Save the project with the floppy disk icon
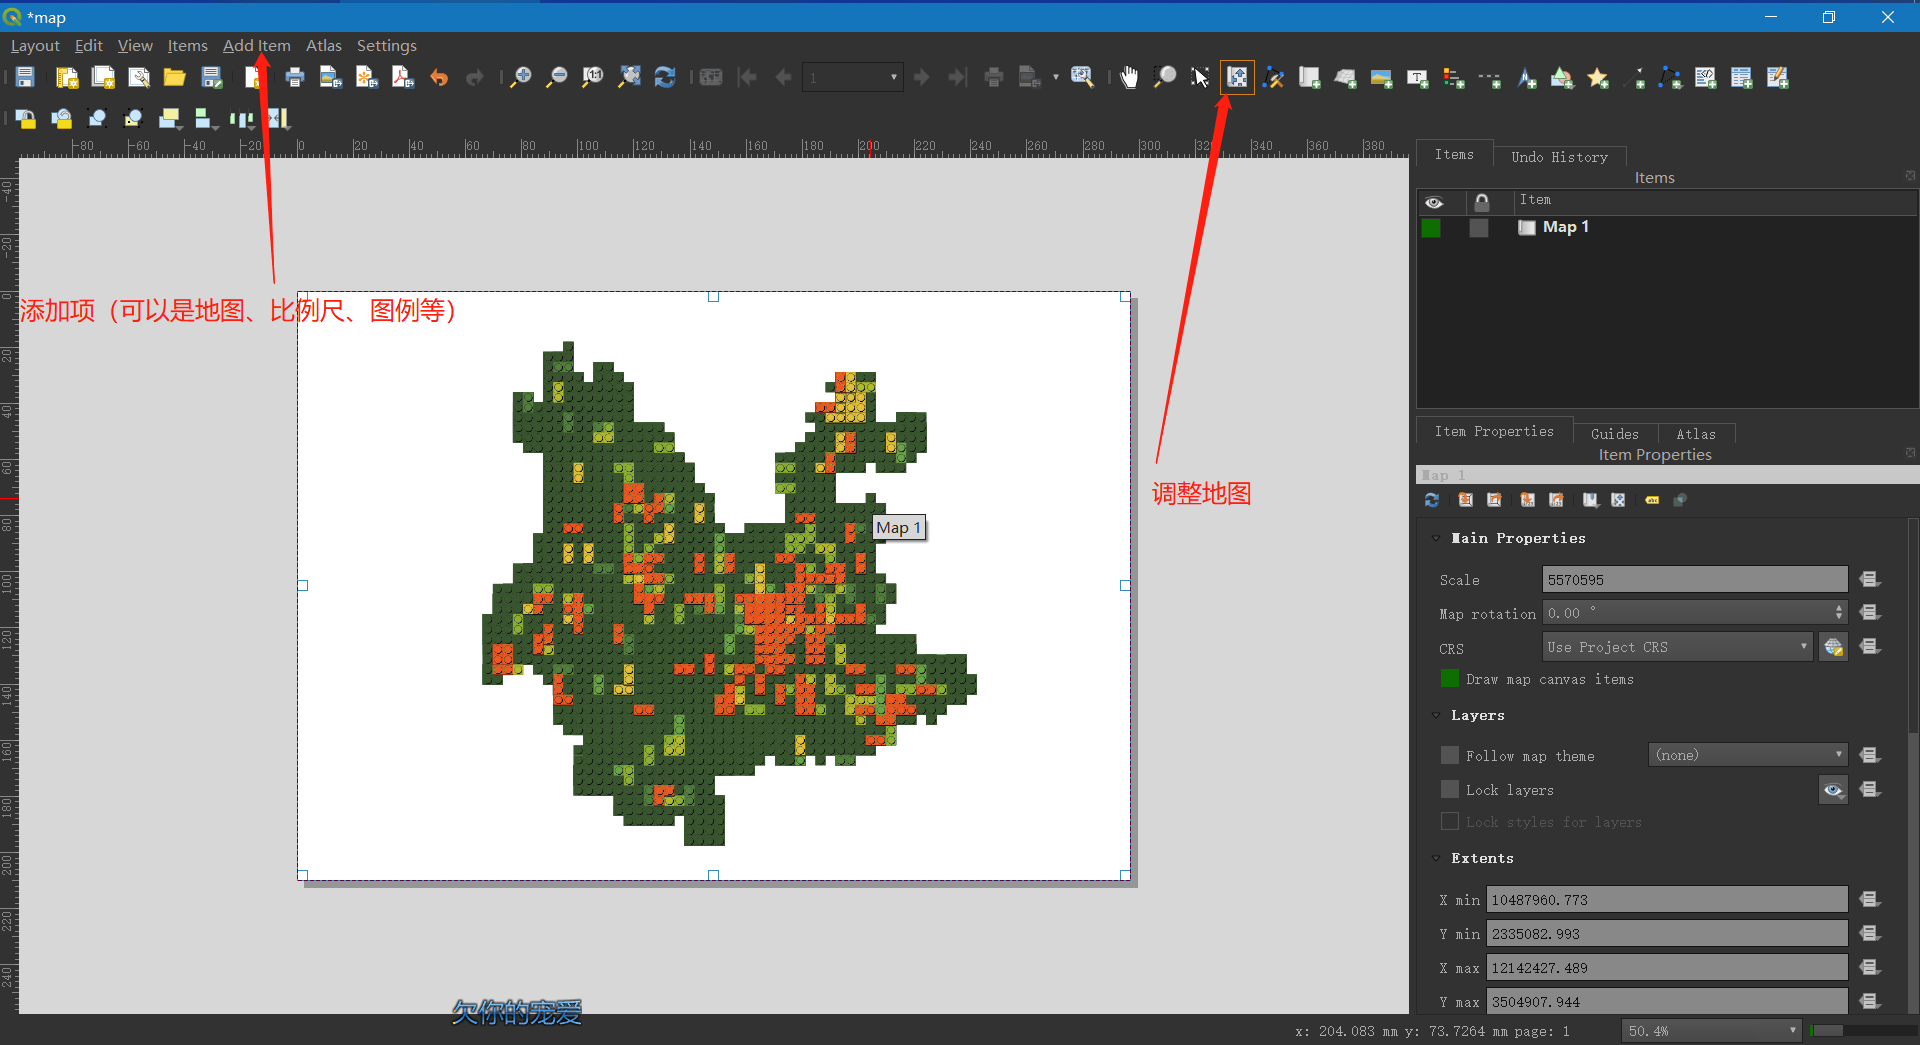The image size is (1920, 1045). point(25,77)
